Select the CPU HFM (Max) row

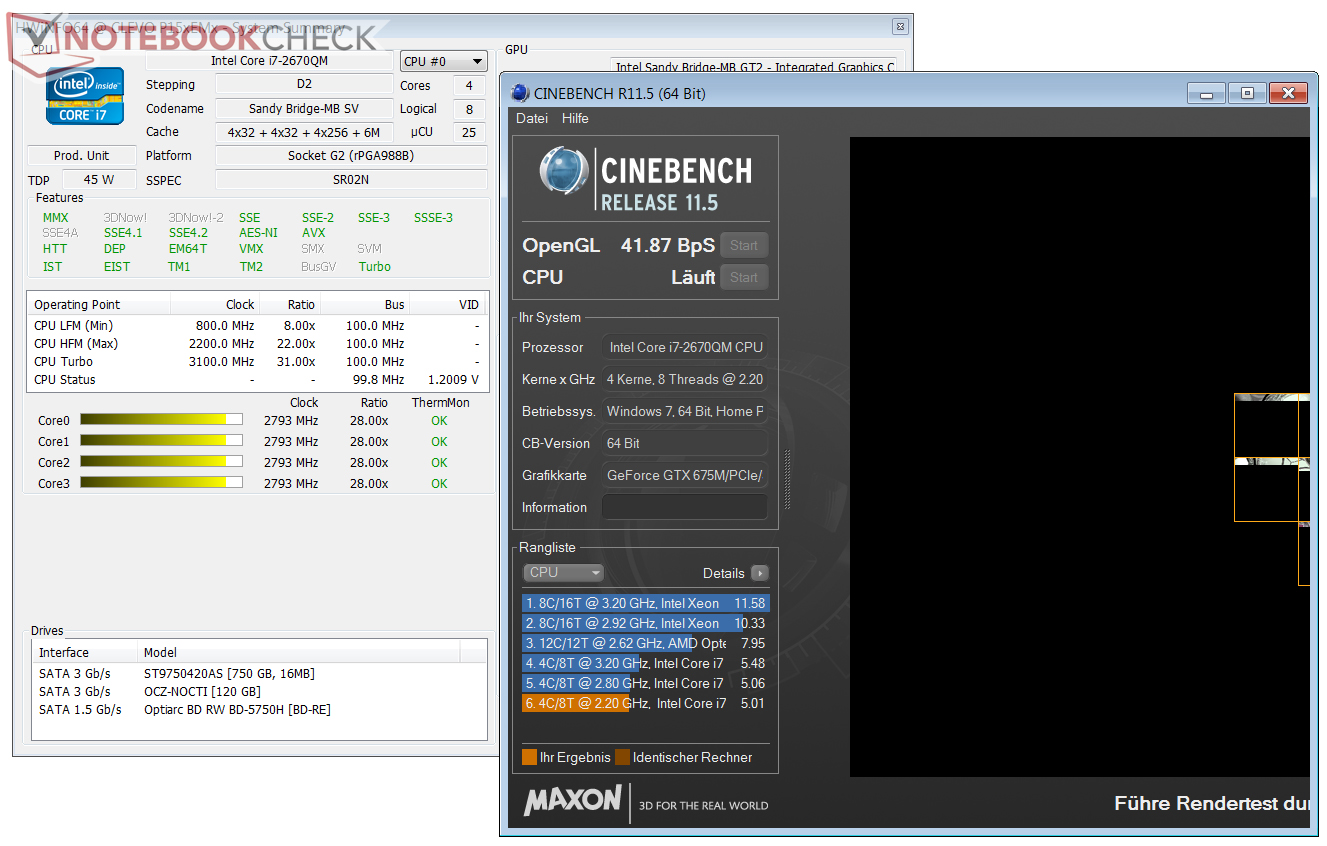257,343
